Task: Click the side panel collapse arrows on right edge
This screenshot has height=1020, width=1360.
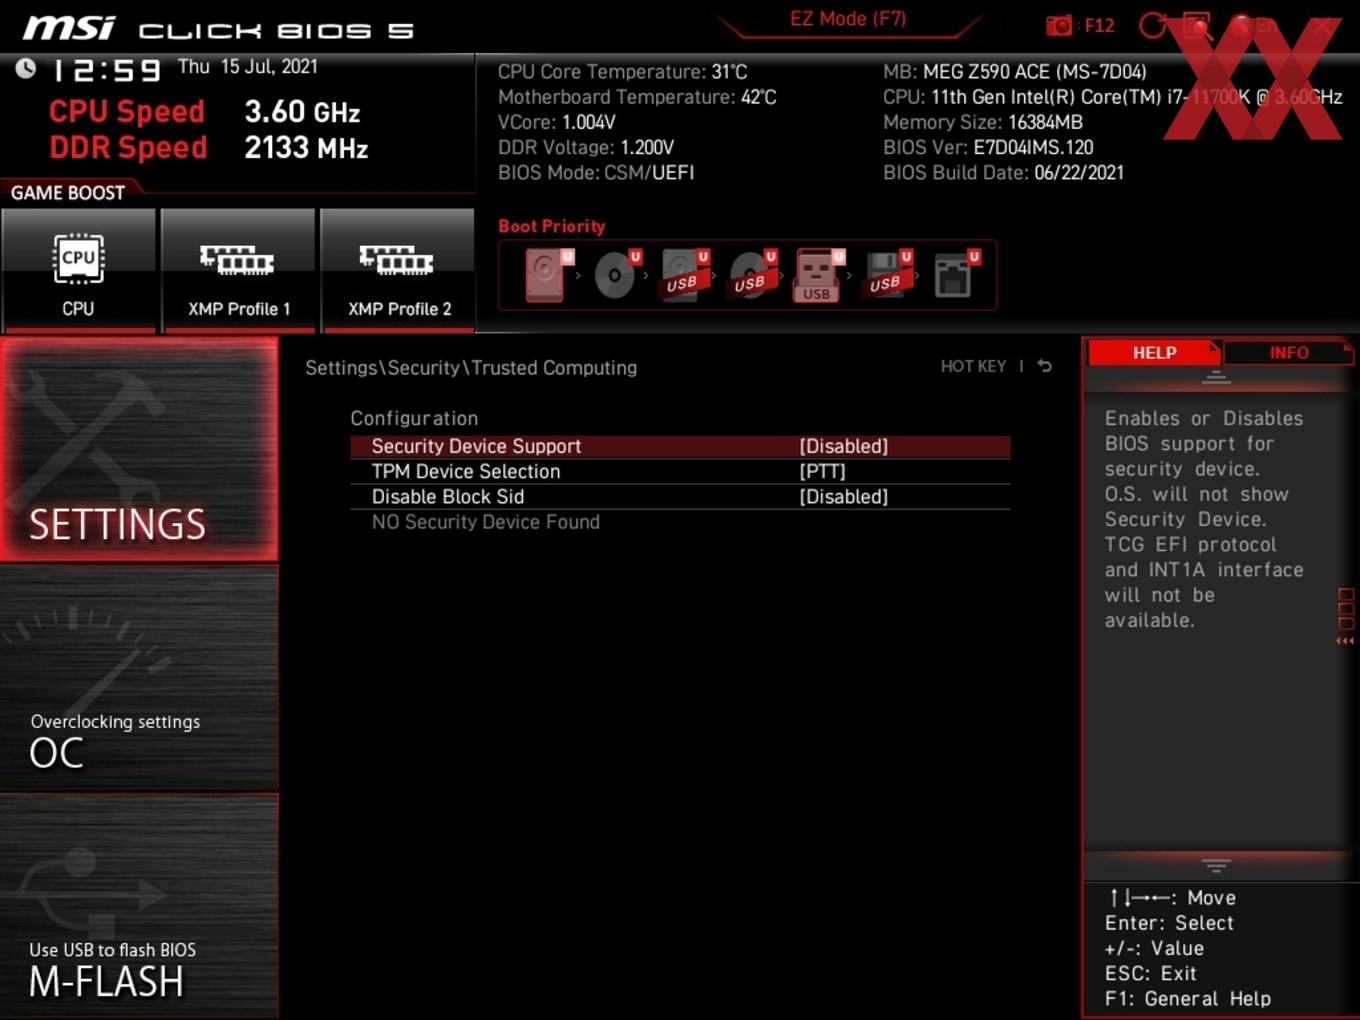Action: tap(1345, 641)
